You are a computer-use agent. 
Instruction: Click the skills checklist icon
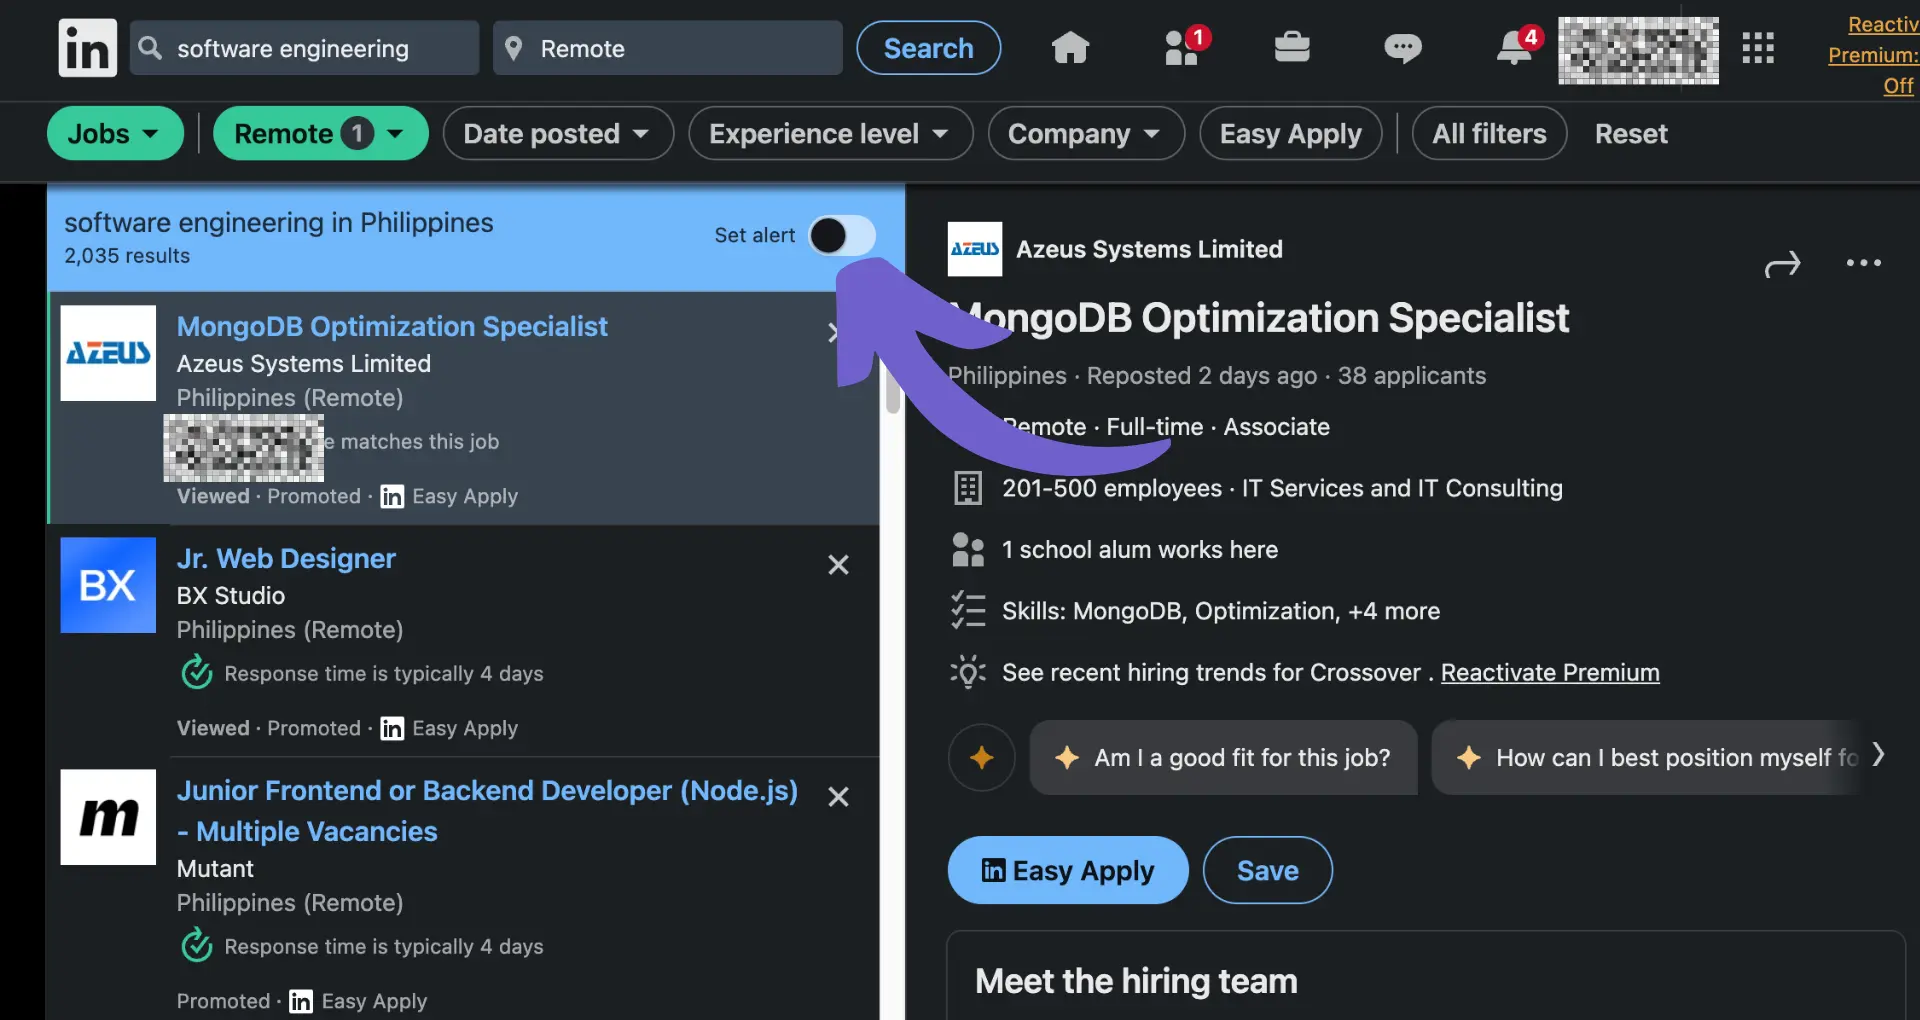point(968,611)
